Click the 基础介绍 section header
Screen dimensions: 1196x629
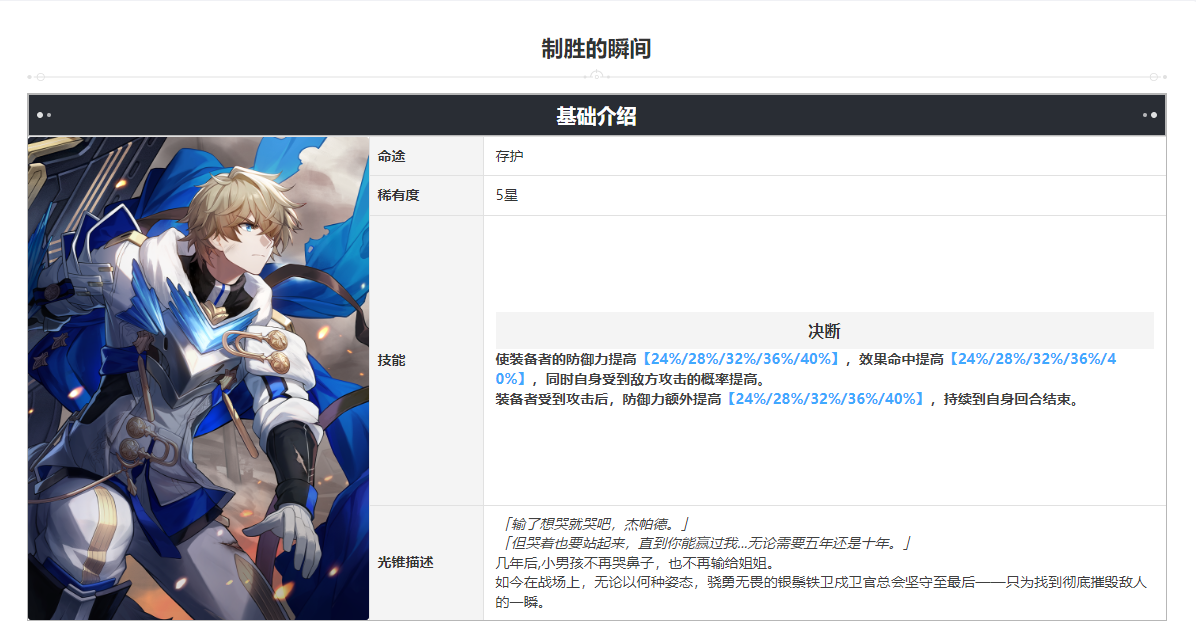point(596,116)
